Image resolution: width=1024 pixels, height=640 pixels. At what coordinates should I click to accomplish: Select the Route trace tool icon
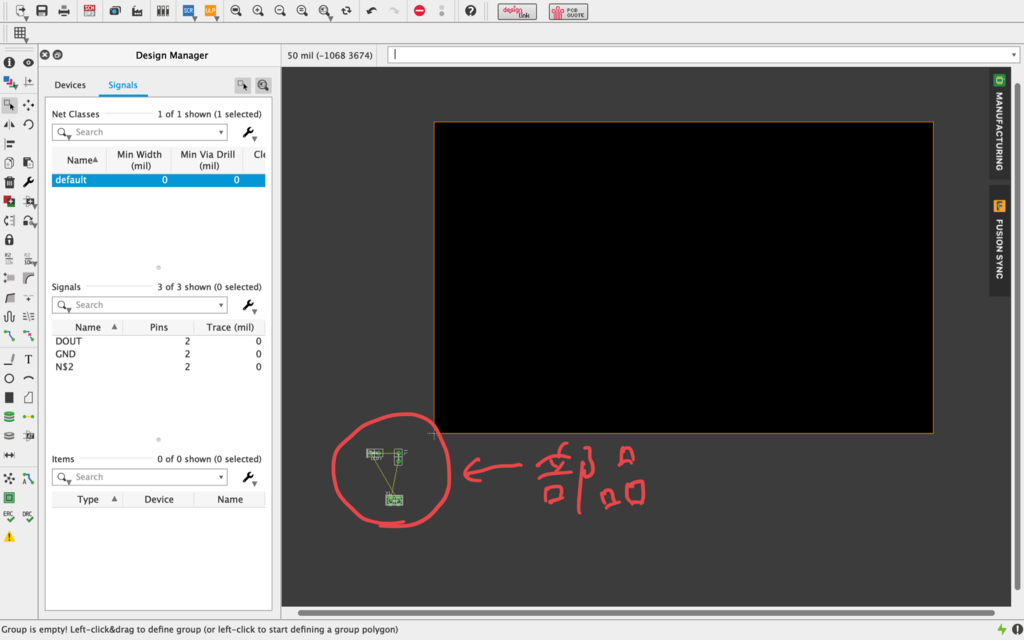(9, 336)
